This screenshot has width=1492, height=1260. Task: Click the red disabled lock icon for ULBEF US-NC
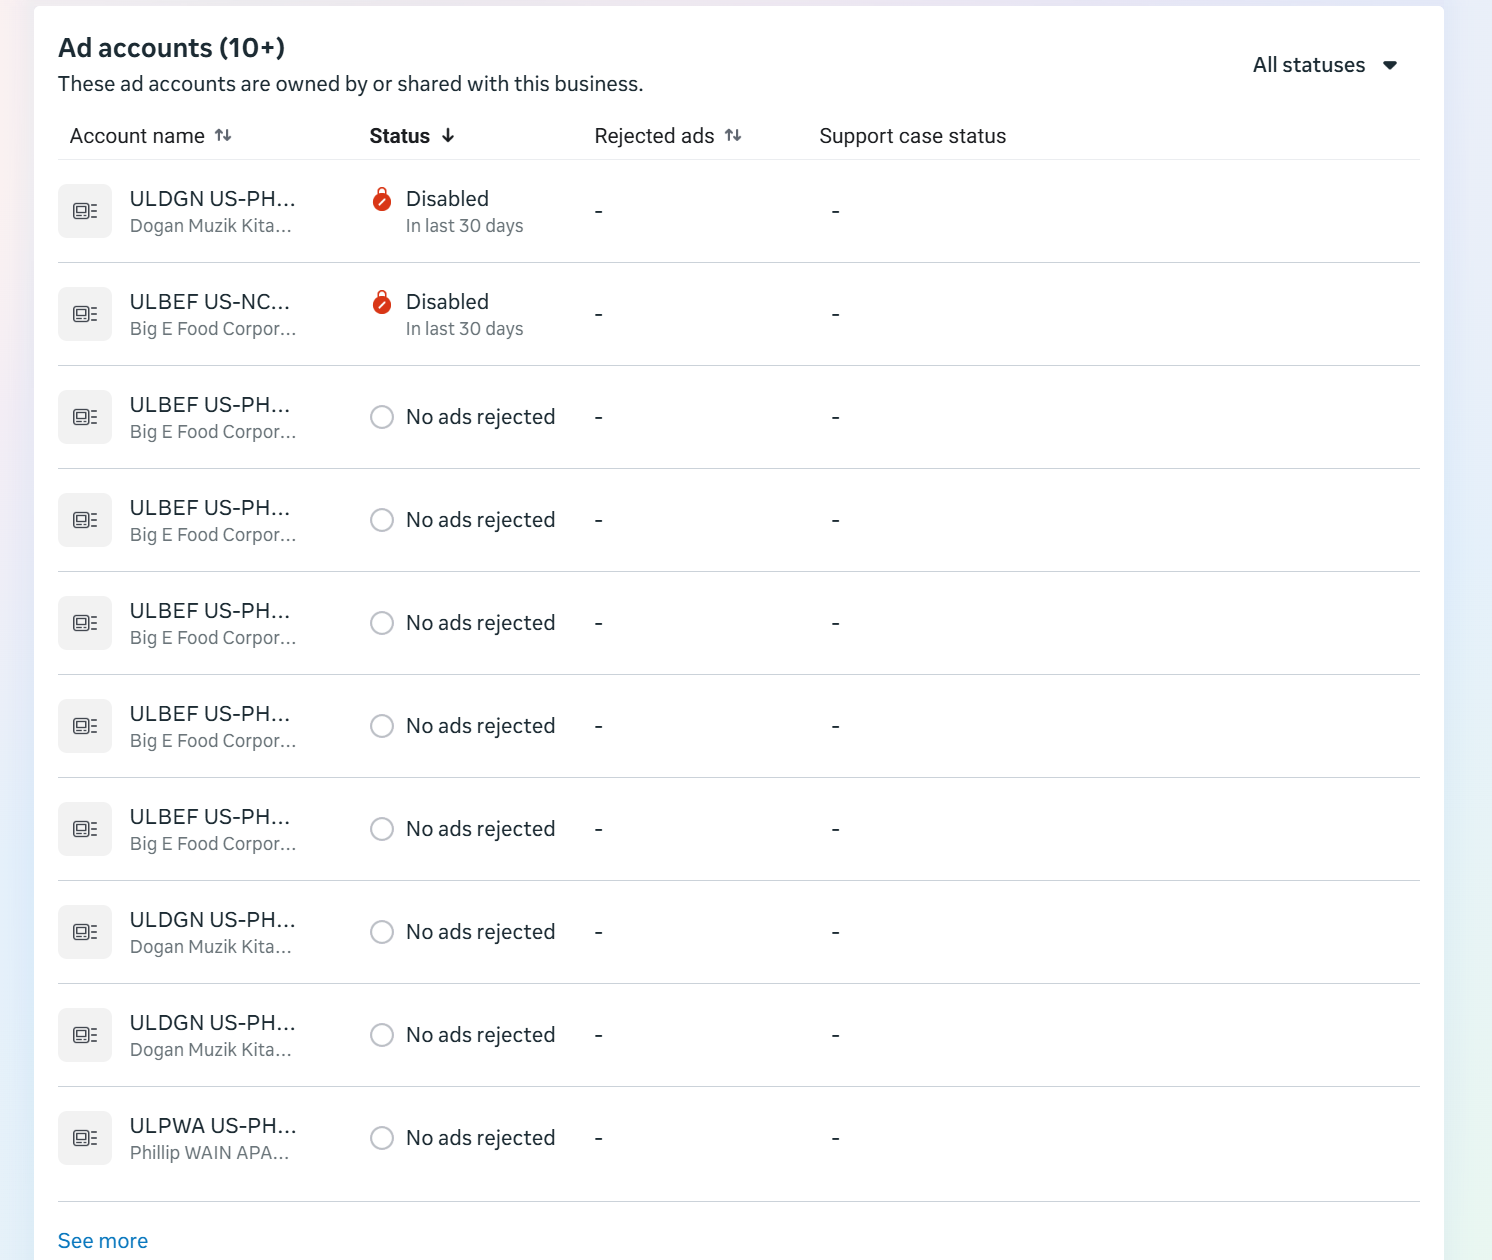click(x=381, y=302)
